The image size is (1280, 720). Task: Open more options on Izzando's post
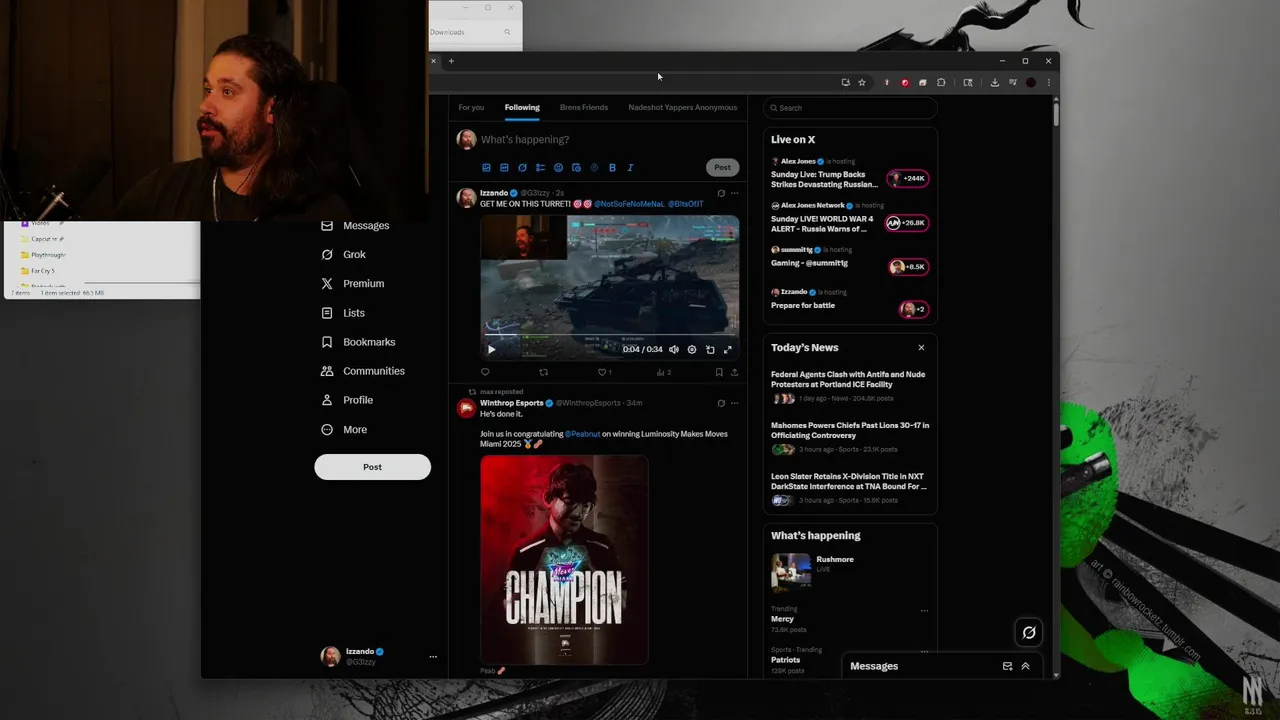(734, 193)
